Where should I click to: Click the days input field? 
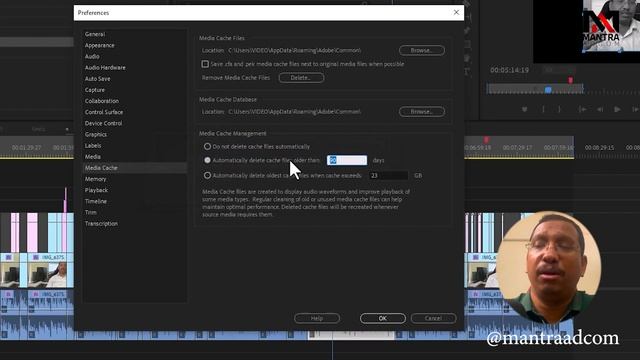347,160
